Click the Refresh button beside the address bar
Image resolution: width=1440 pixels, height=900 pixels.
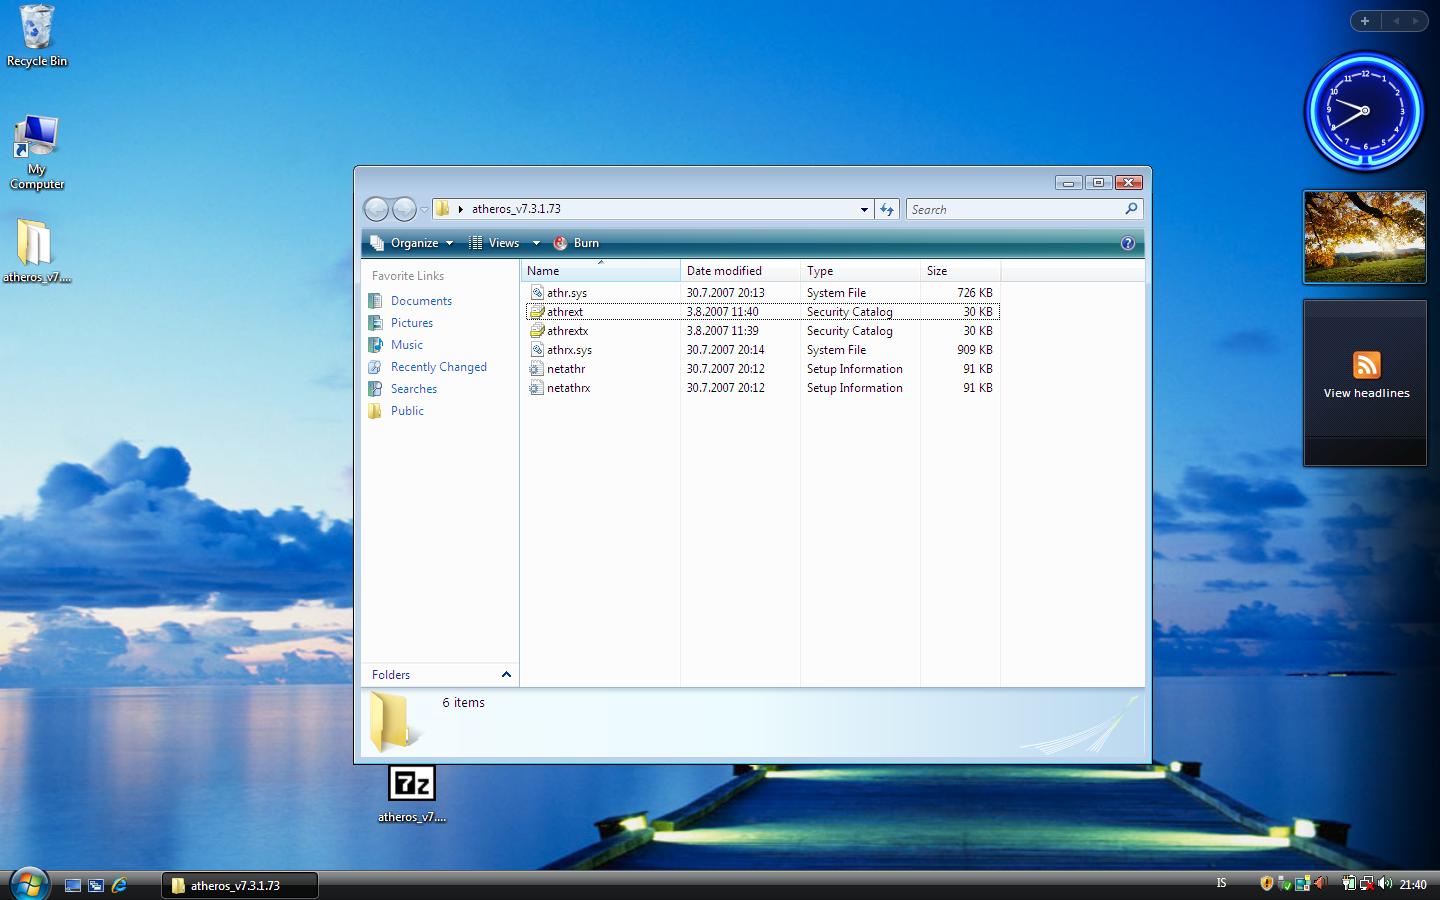click(x=887, y=209)
